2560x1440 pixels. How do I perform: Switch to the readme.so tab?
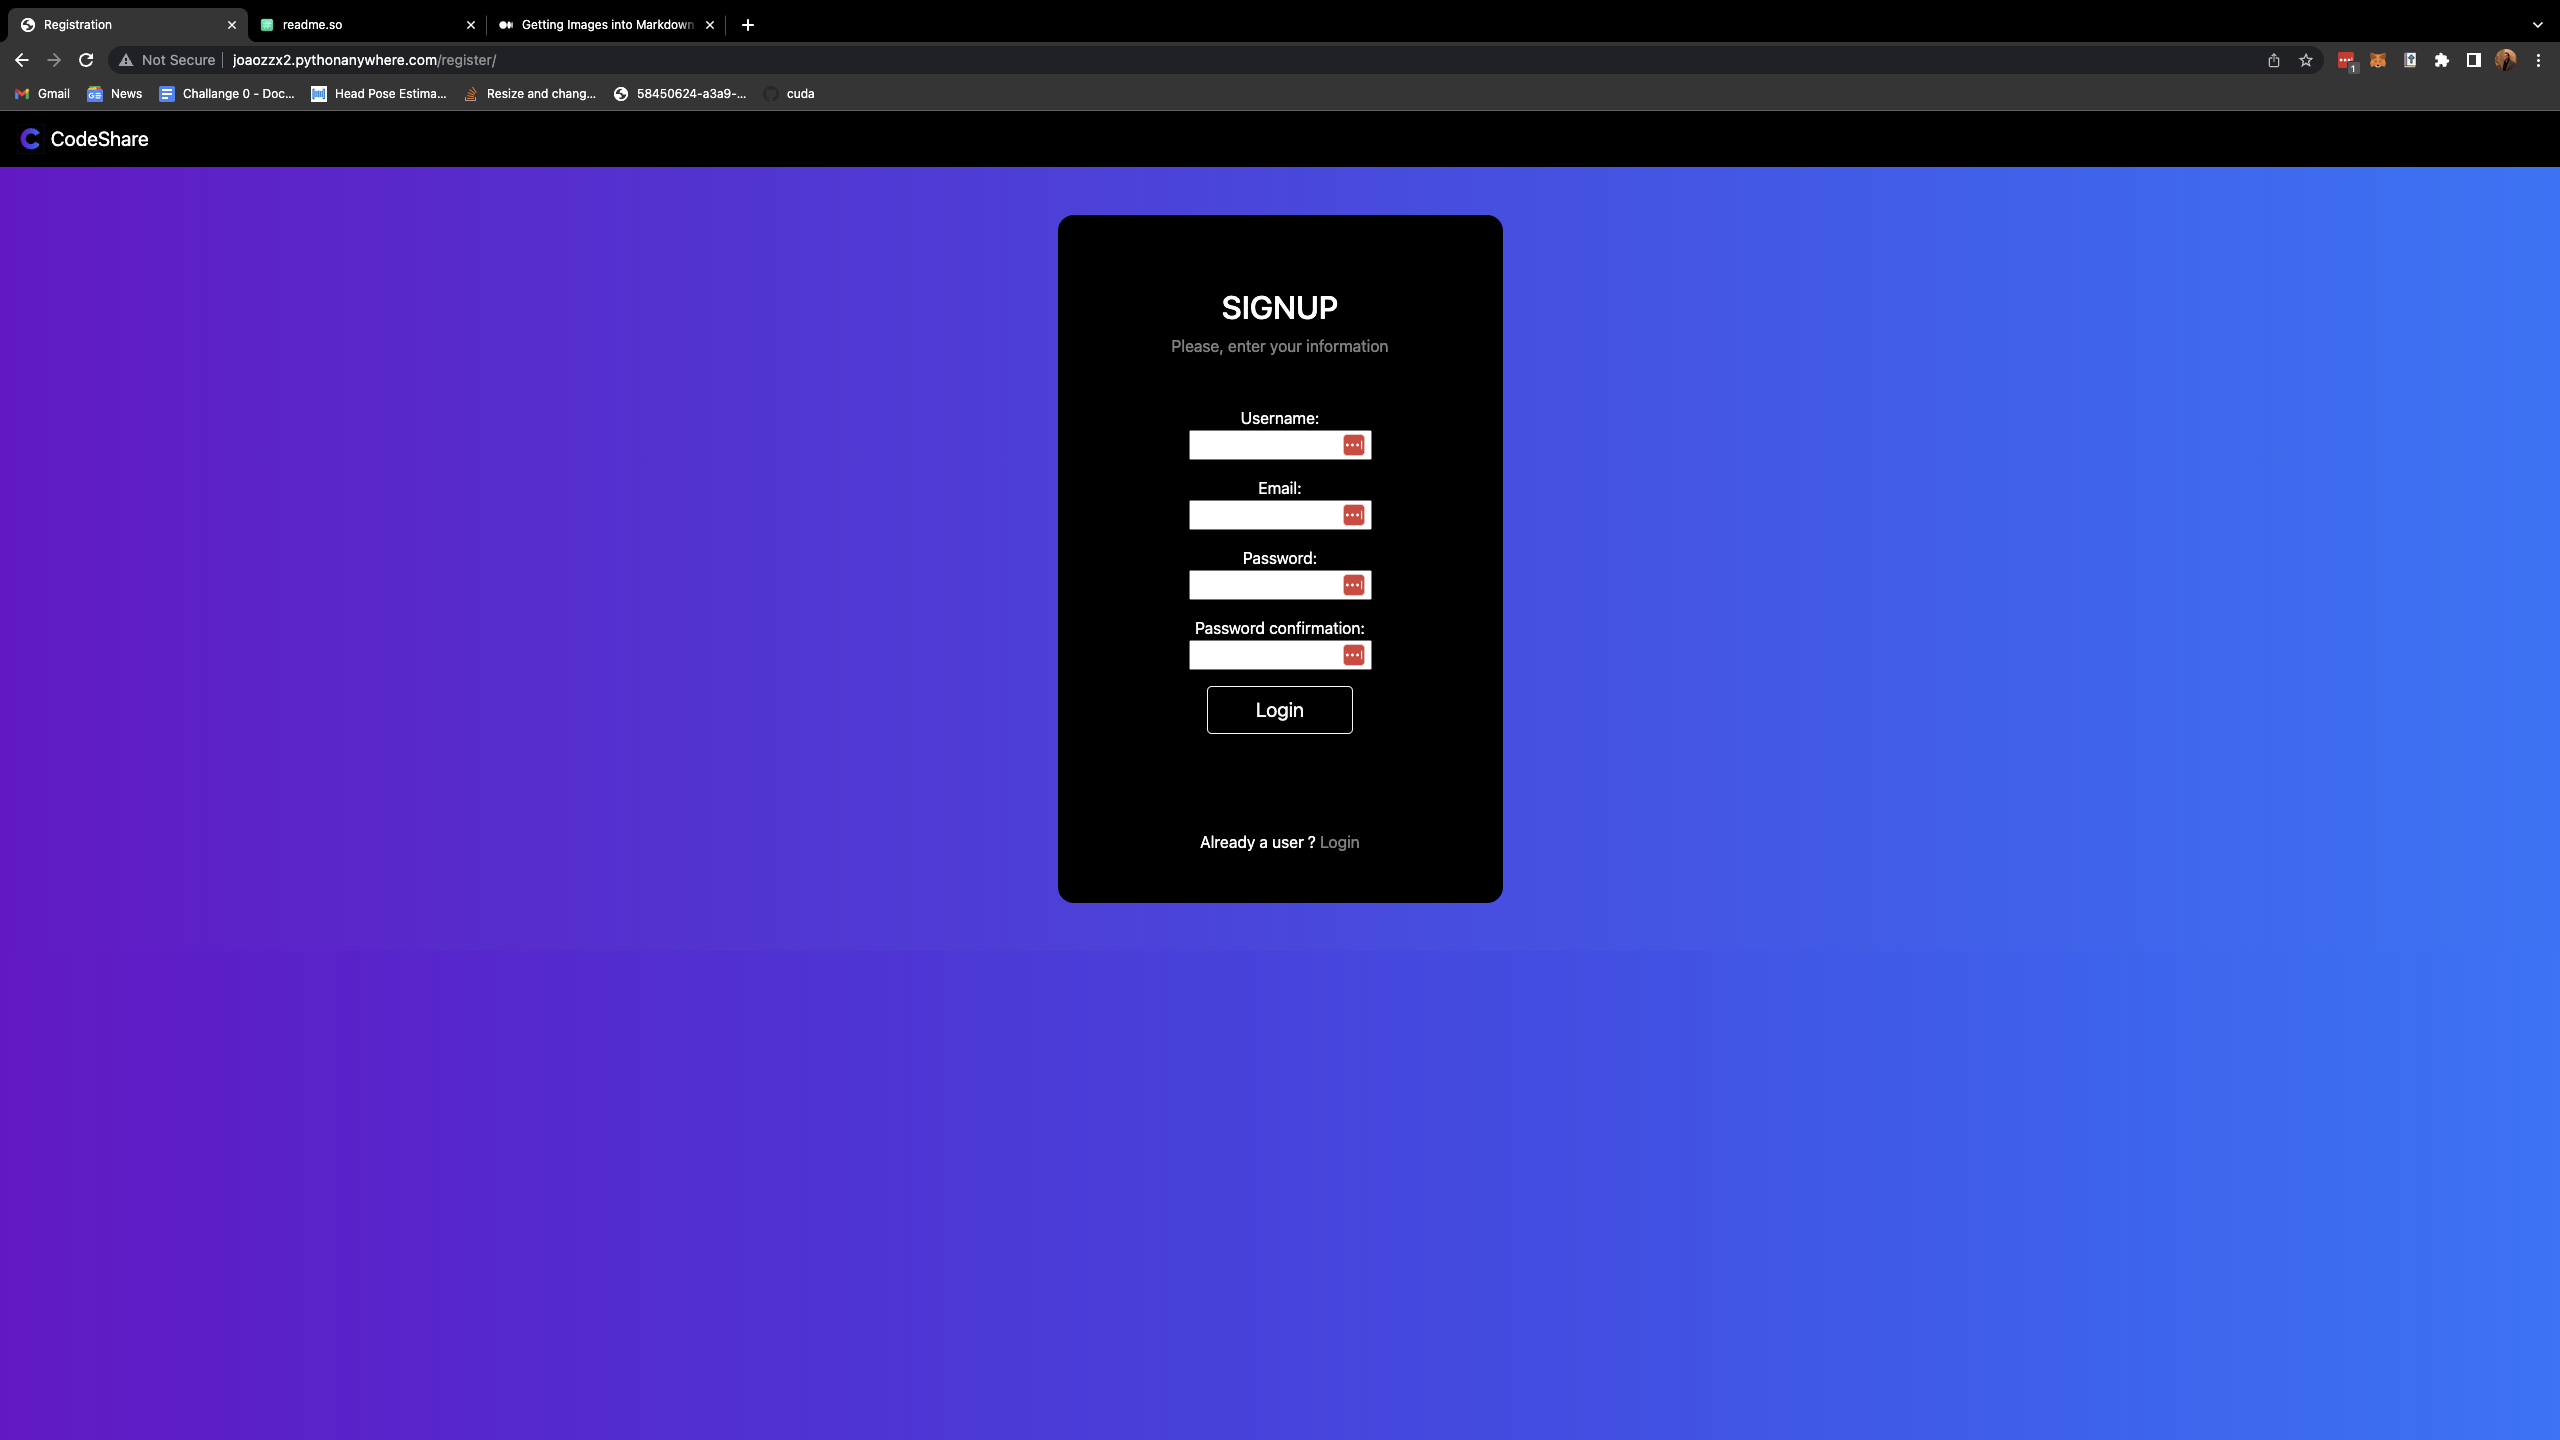[360, 25]
